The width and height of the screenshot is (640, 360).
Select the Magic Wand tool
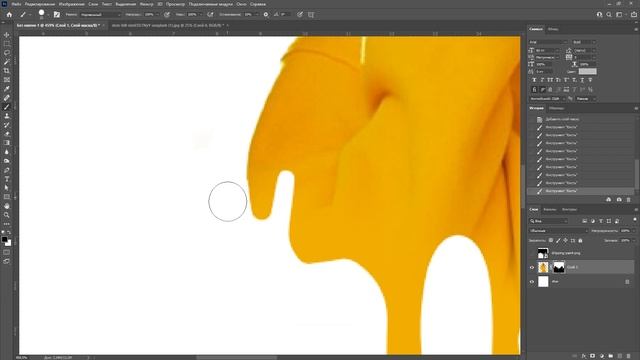coord(7,62)
